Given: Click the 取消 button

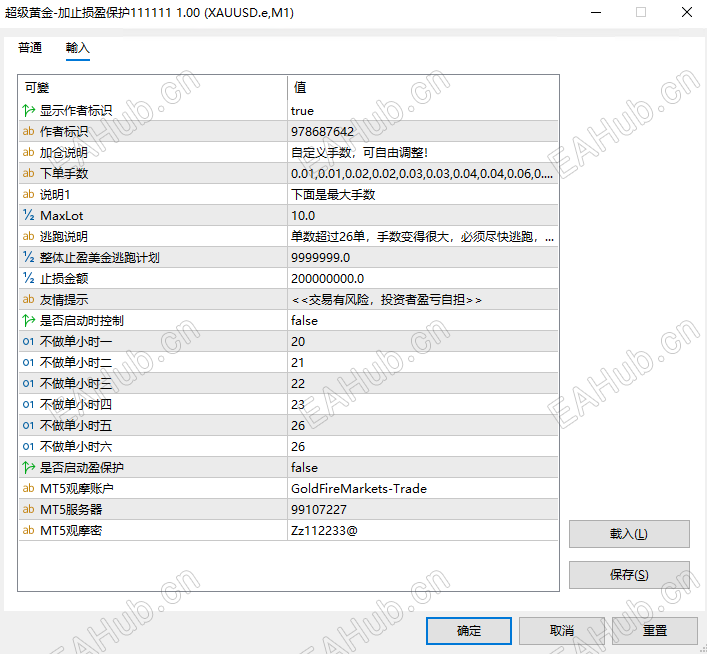Looking at the screenshot, I should coord(561,631).
